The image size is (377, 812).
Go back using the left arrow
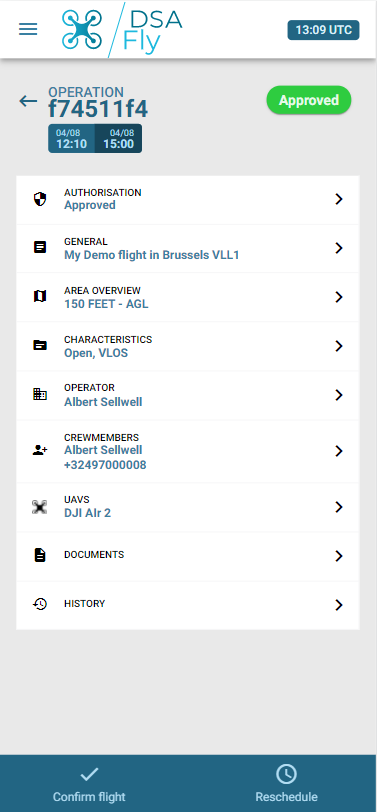coord(28,100)
